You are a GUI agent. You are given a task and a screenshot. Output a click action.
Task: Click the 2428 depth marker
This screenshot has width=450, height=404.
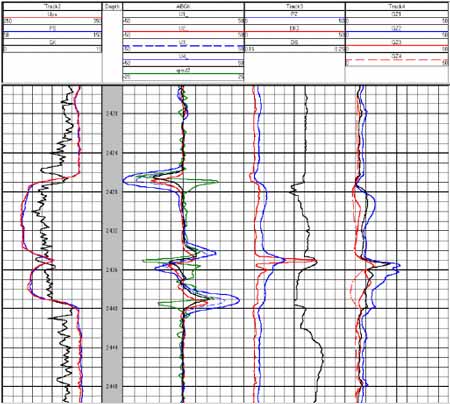[113, 192]
